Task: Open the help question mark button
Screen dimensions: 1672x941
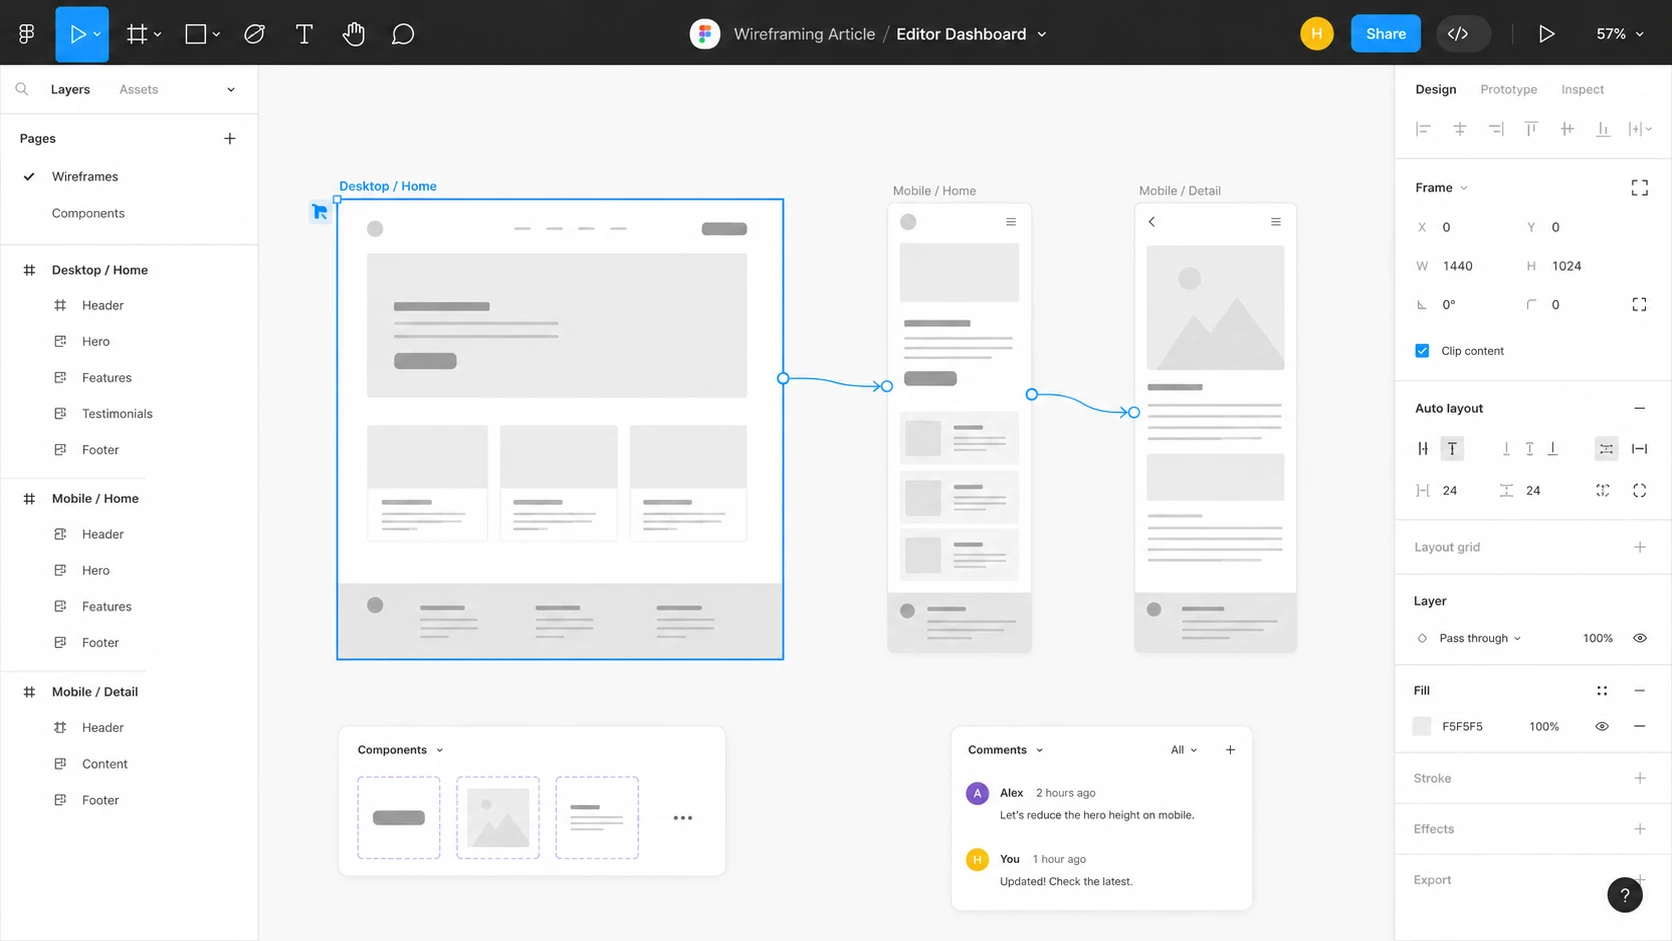Action: (1625, 895)
